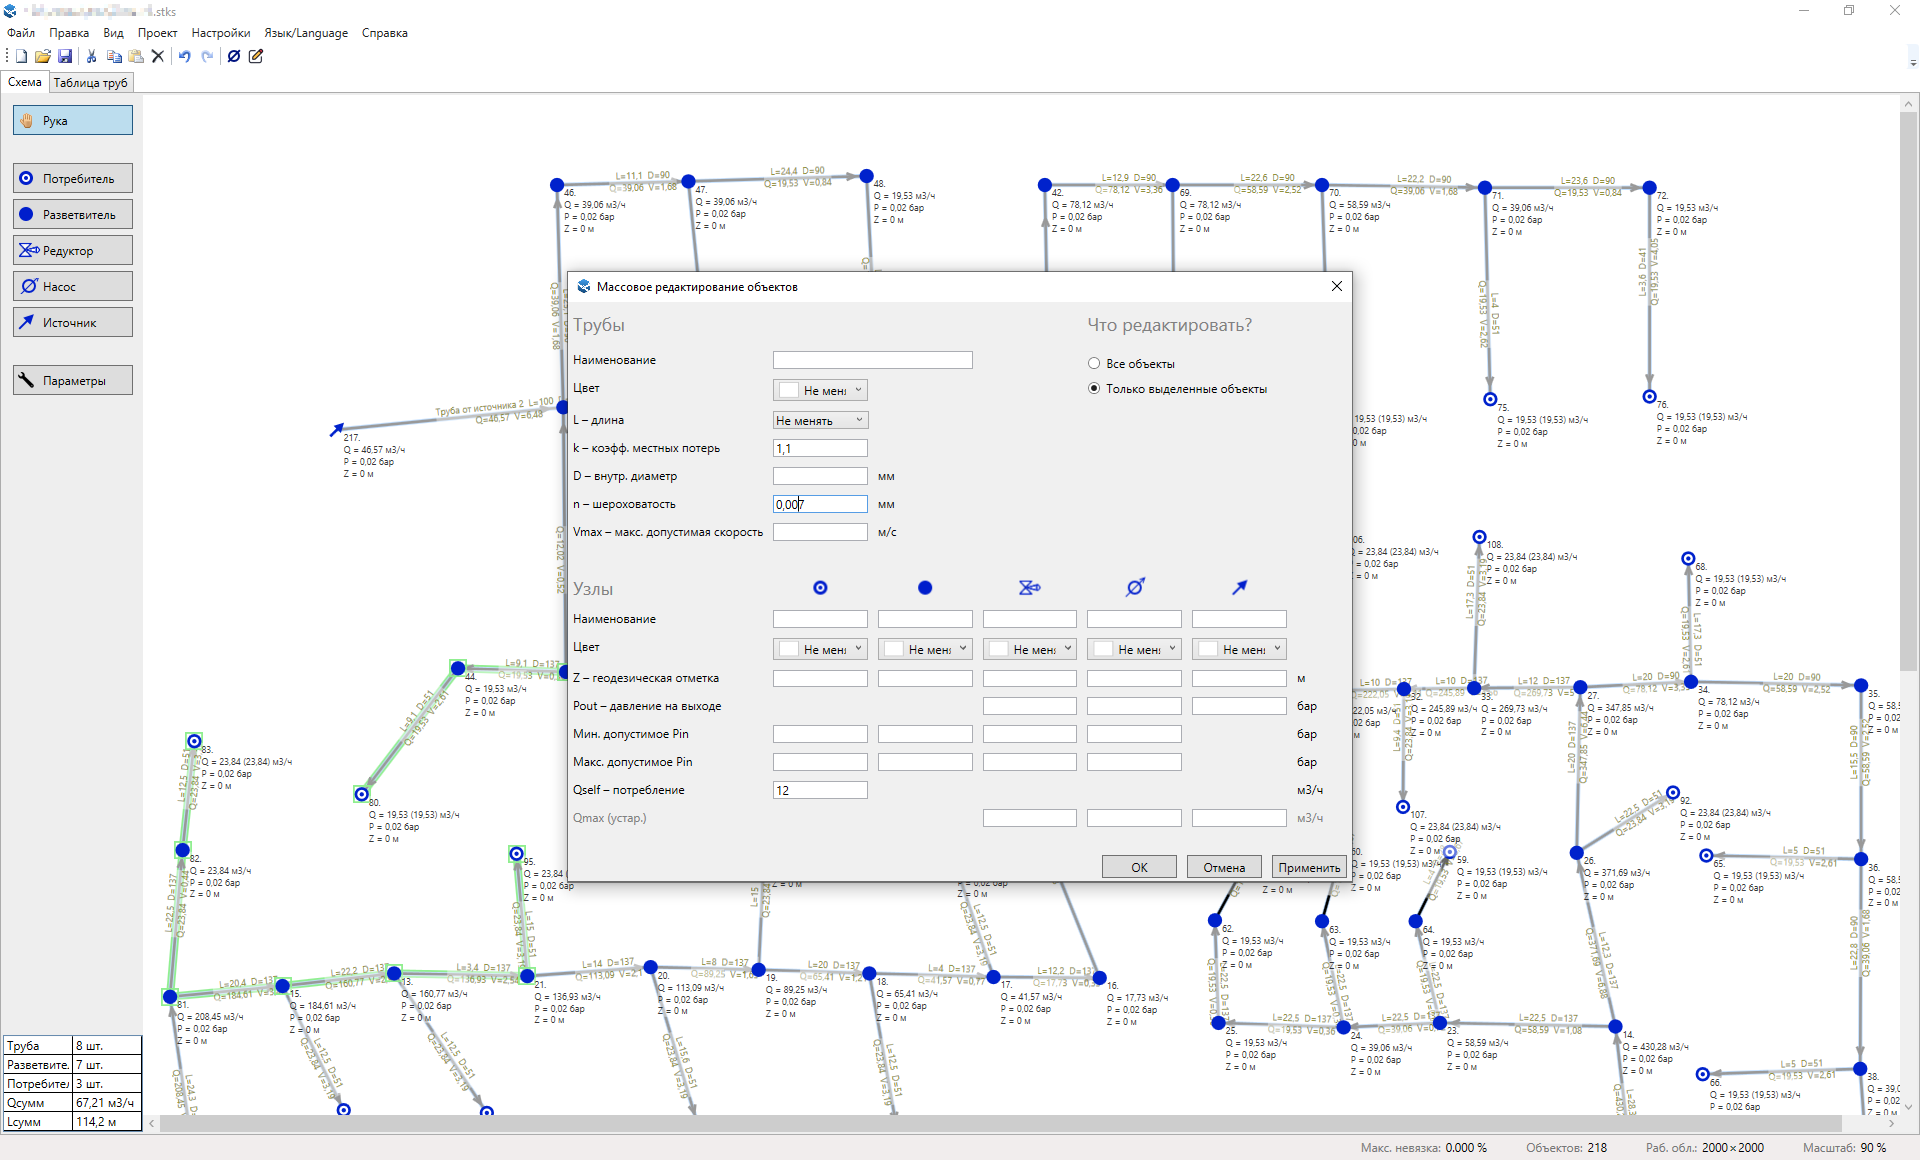This screenshot has height=1160, width=1920.
Task: Open the 'L – длина' Не менять dropdown
Action: 820,421
